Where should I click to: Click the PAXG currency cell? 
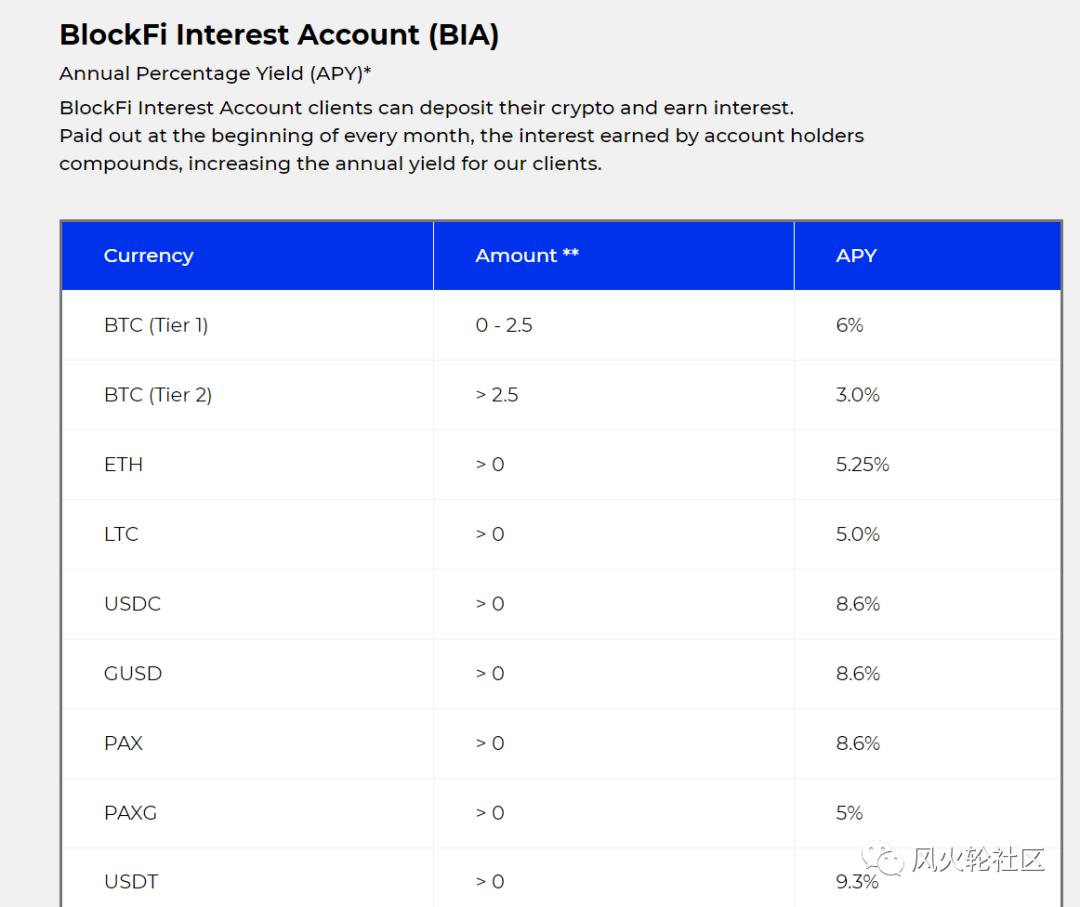130,813
